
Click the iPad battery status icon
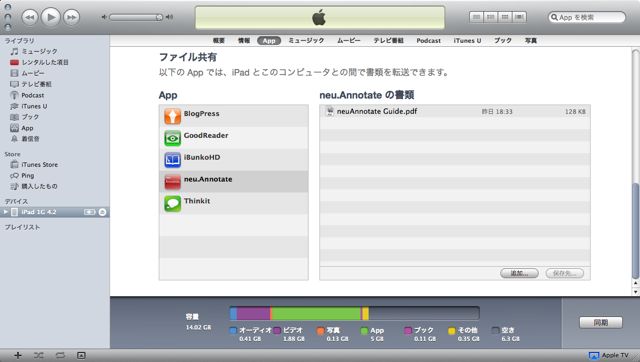click(x=89, y=212)
